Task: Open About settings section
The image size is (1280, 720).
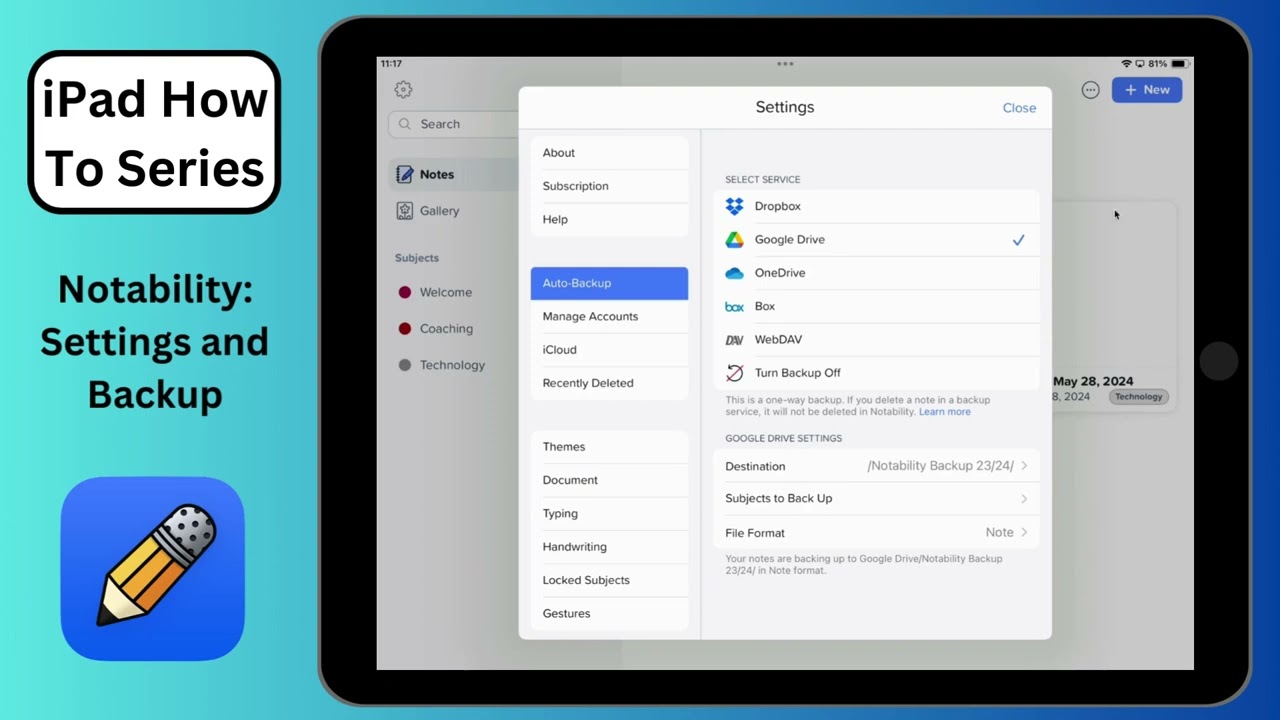Action: (609, 153)
